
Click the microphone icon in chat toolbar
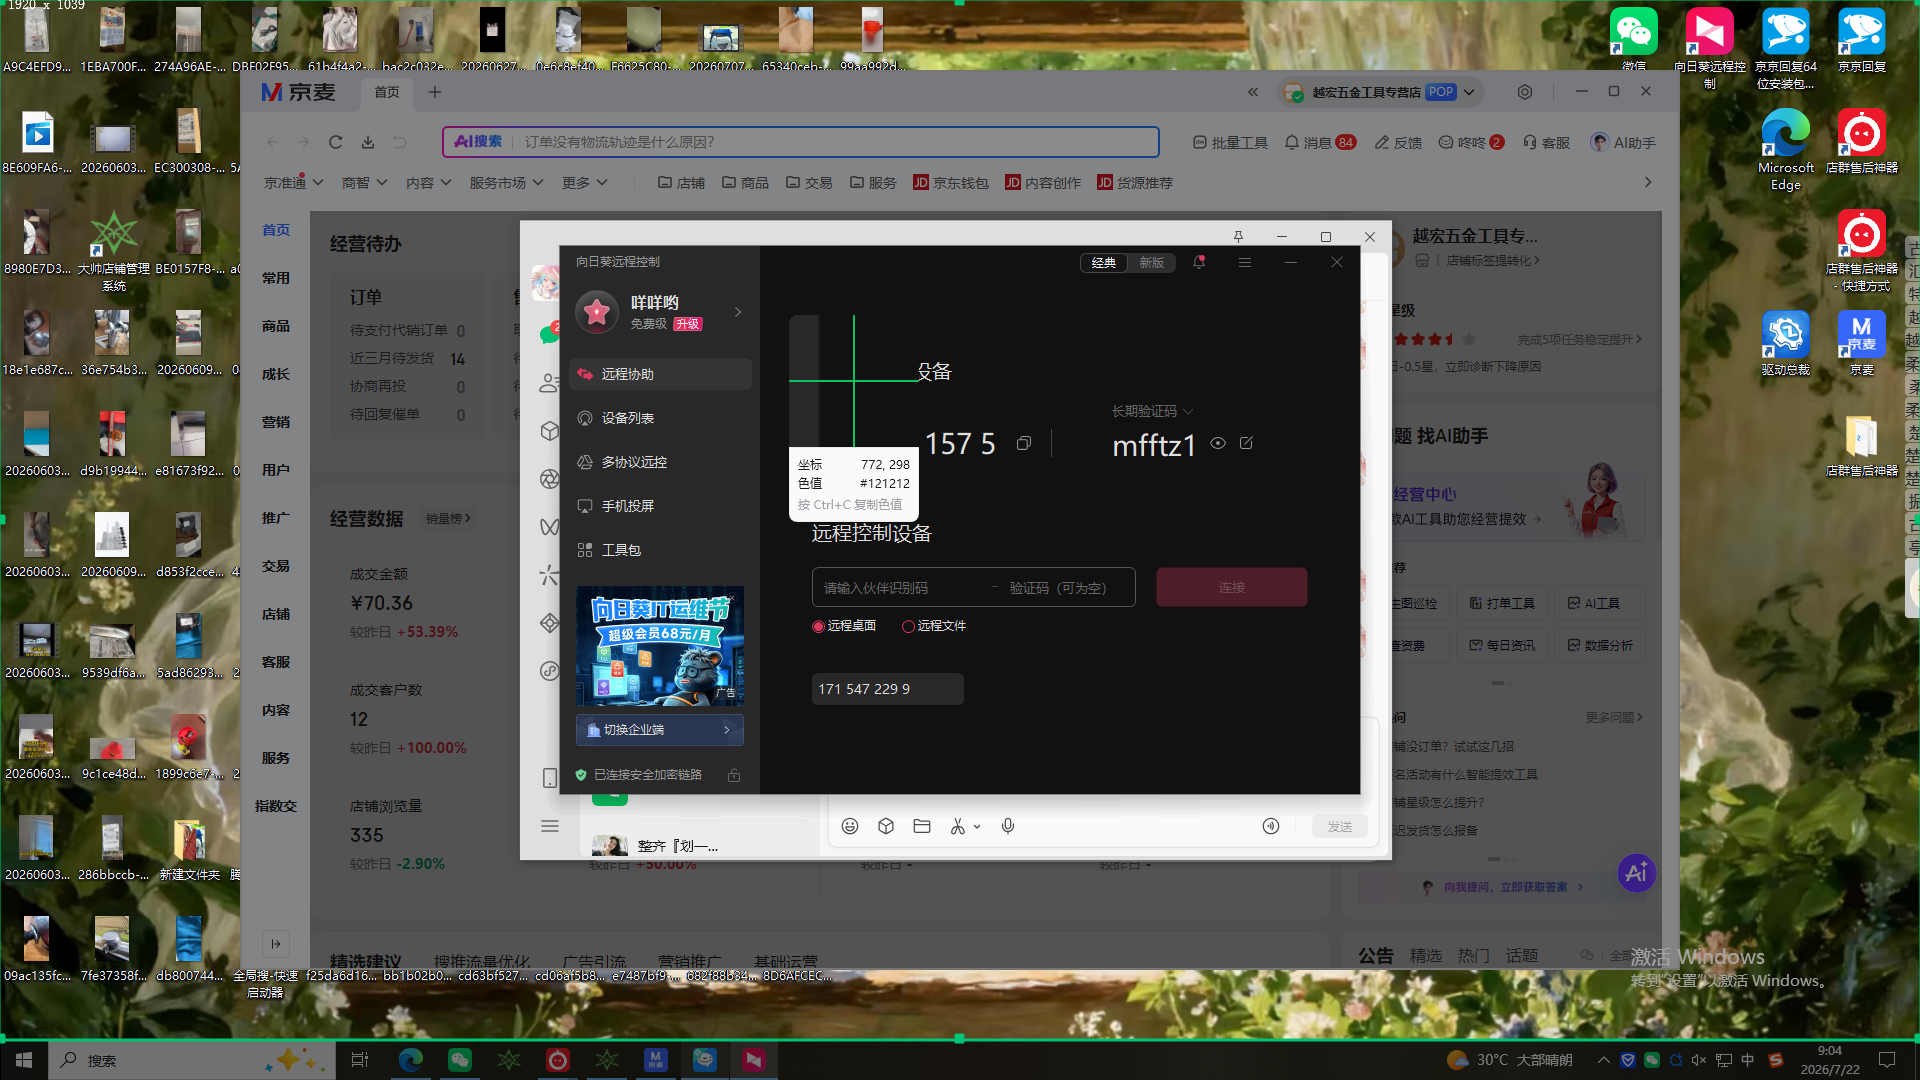click(x=1008, y=826)
